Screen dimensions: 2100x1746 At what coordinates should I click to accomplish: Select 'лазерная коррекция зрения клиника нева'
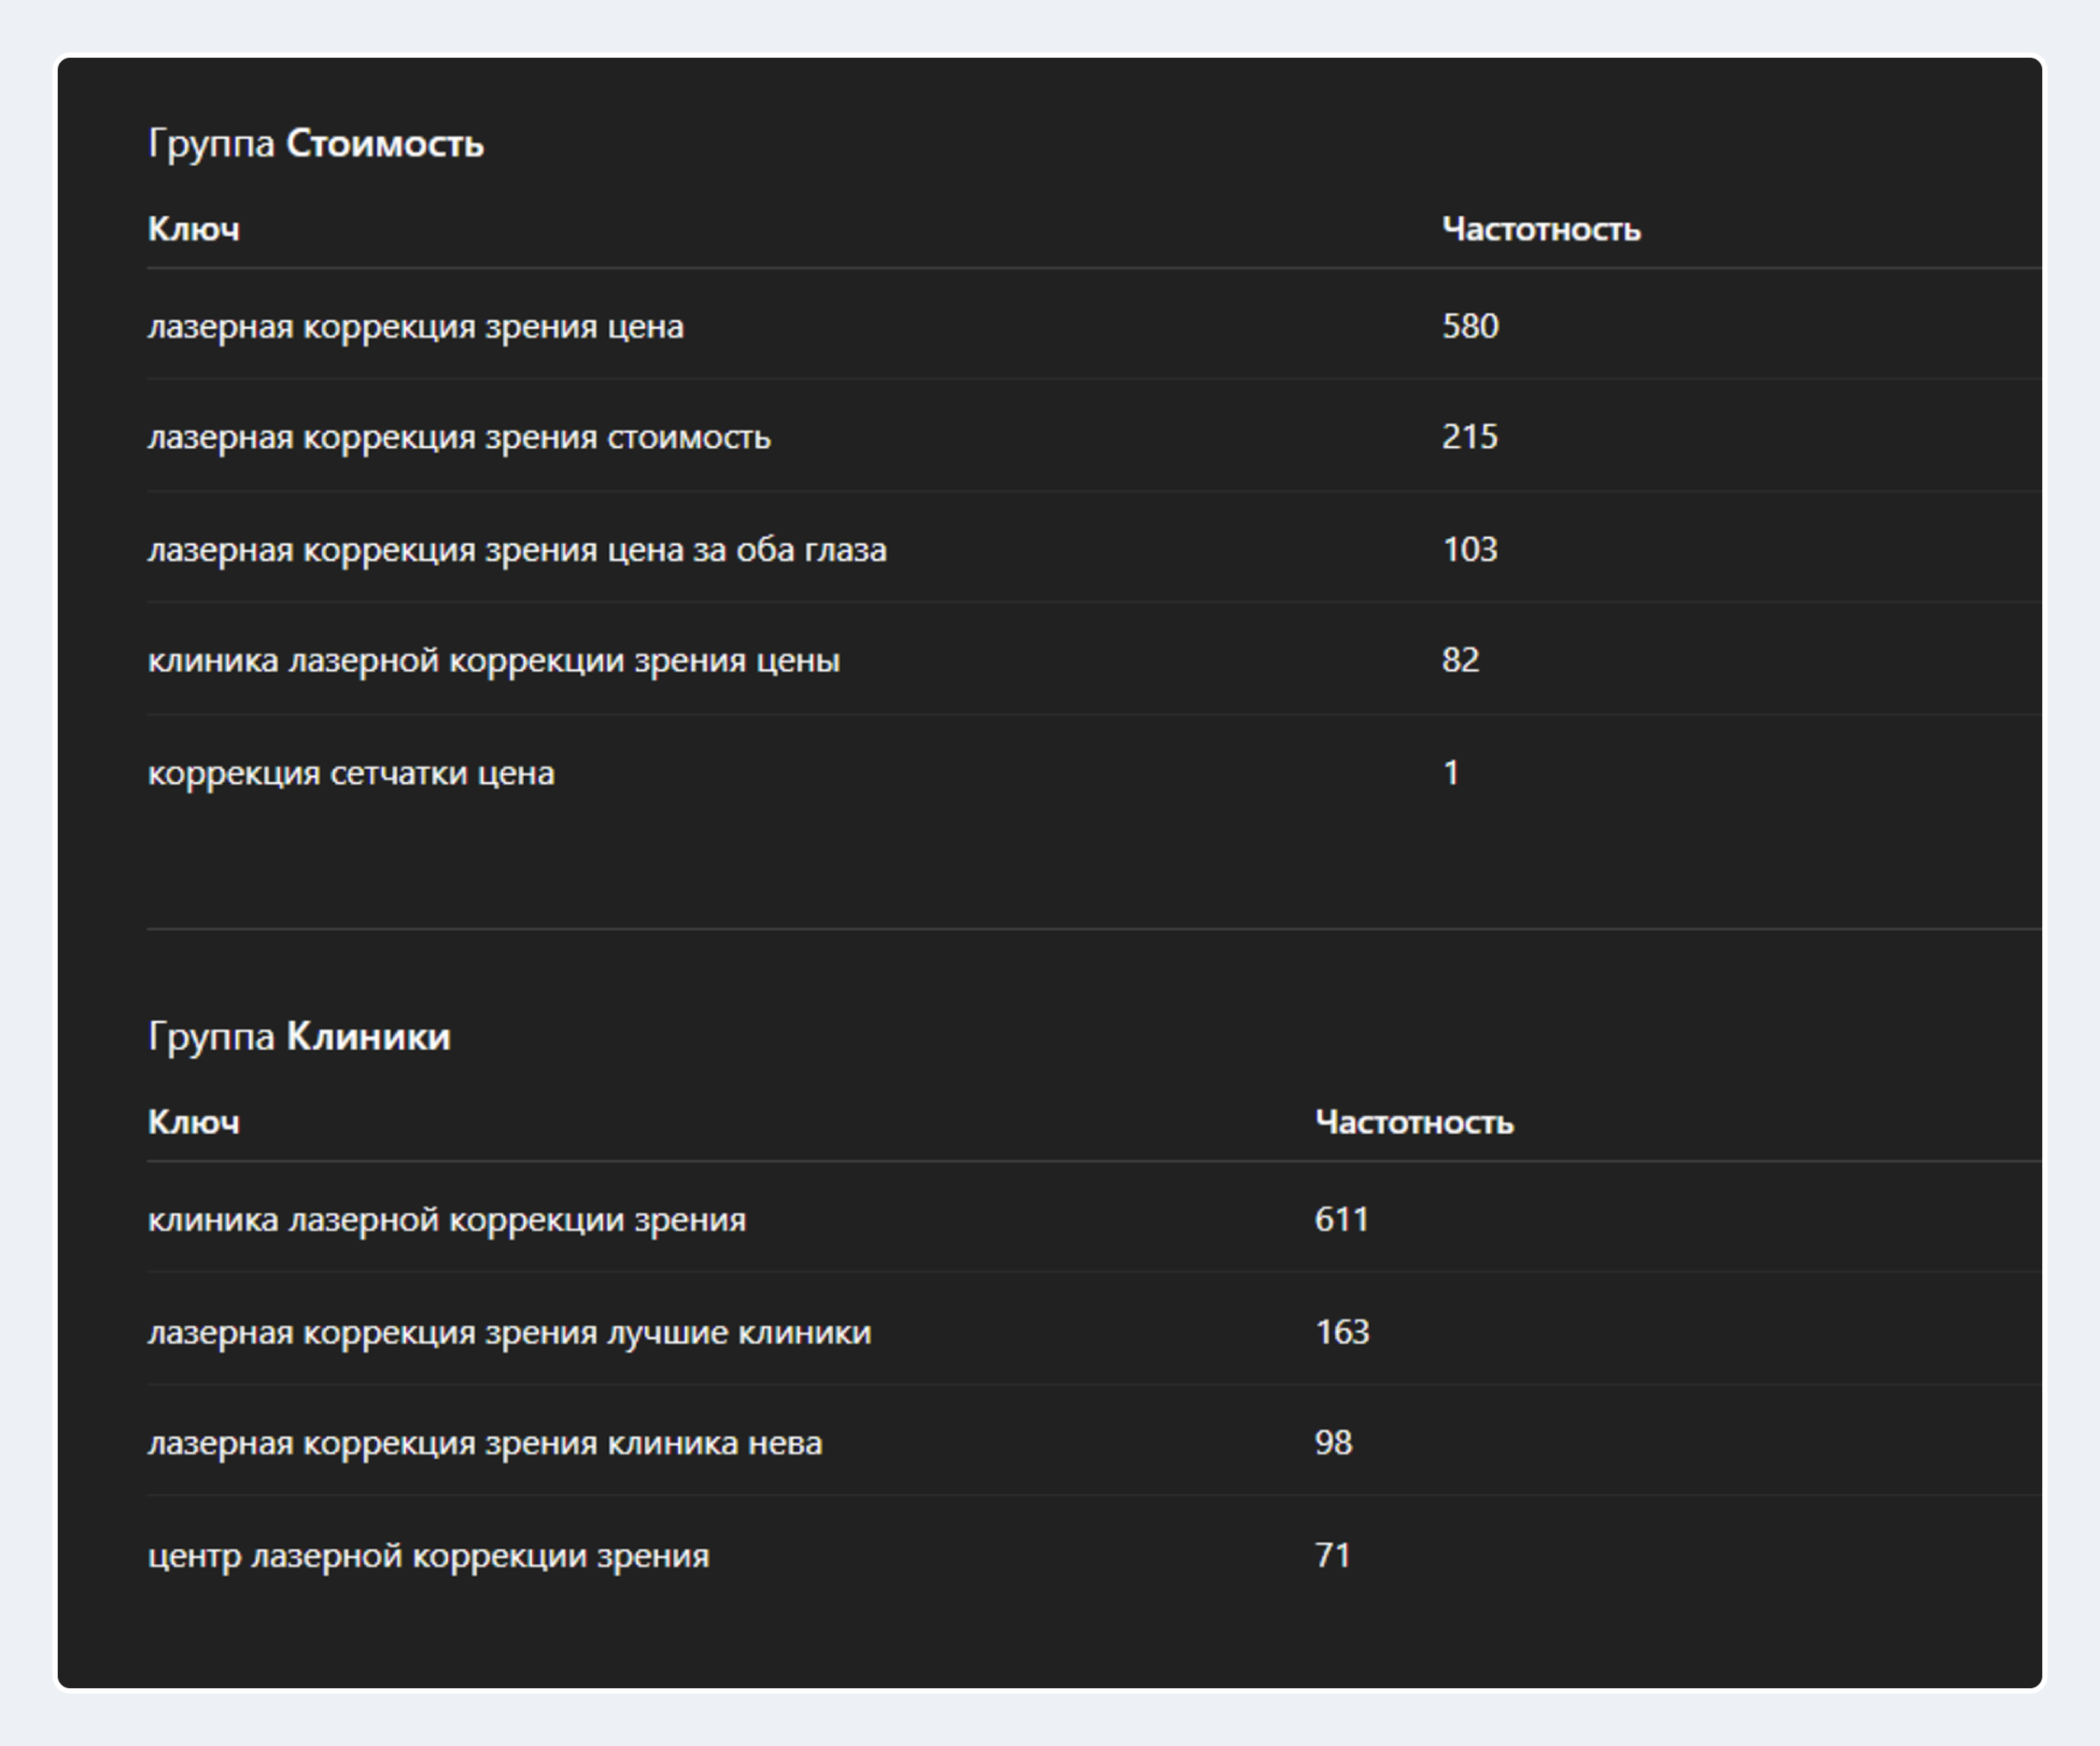tap(485, 1443)
